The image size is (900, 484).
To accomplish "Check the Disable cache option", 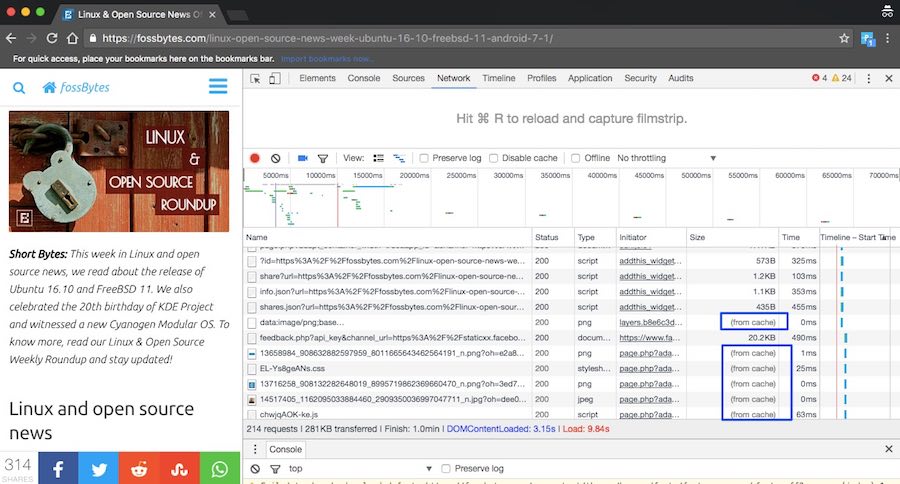I will [x=494, y=158].
